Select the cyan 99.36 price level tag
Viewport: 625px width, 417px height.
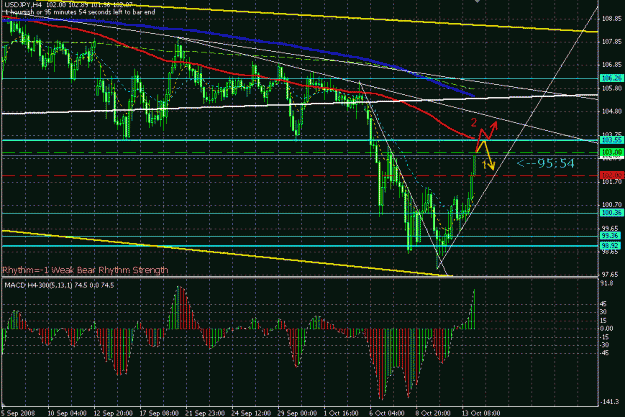point(611,236)
